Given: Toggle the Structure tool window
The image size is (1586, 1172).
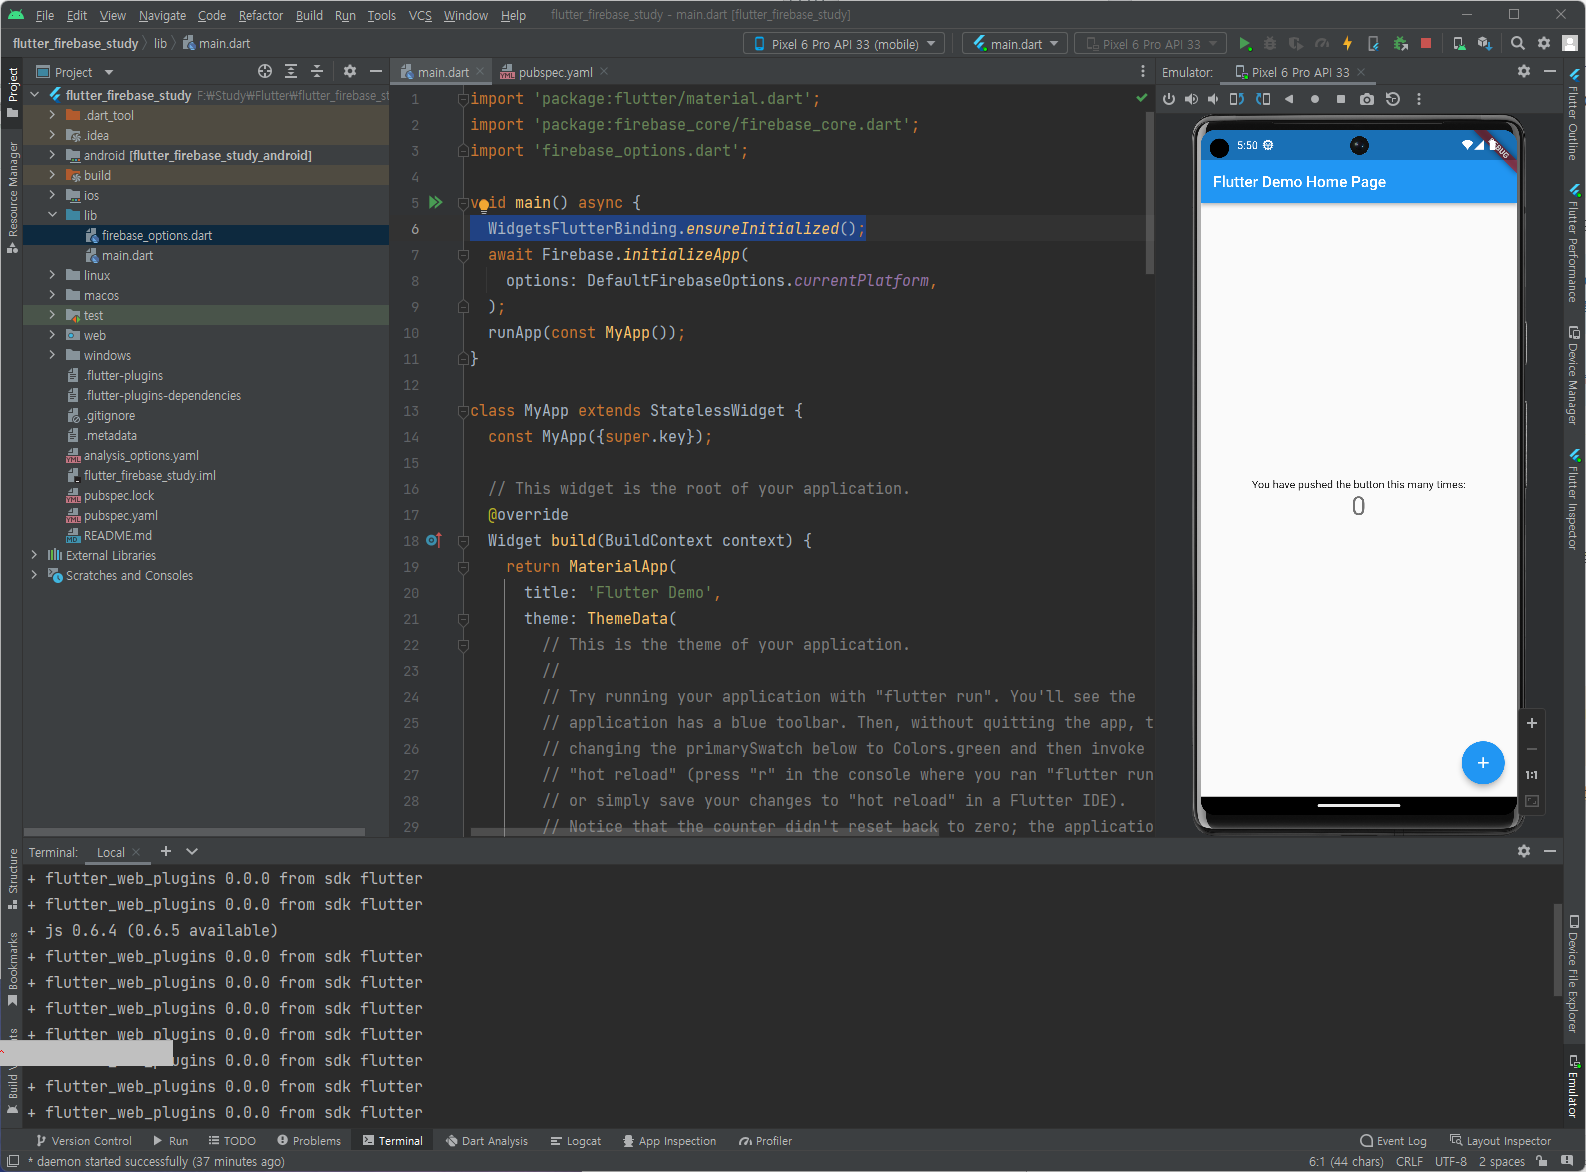Looking at the screenshot, I should coord(13,879).
